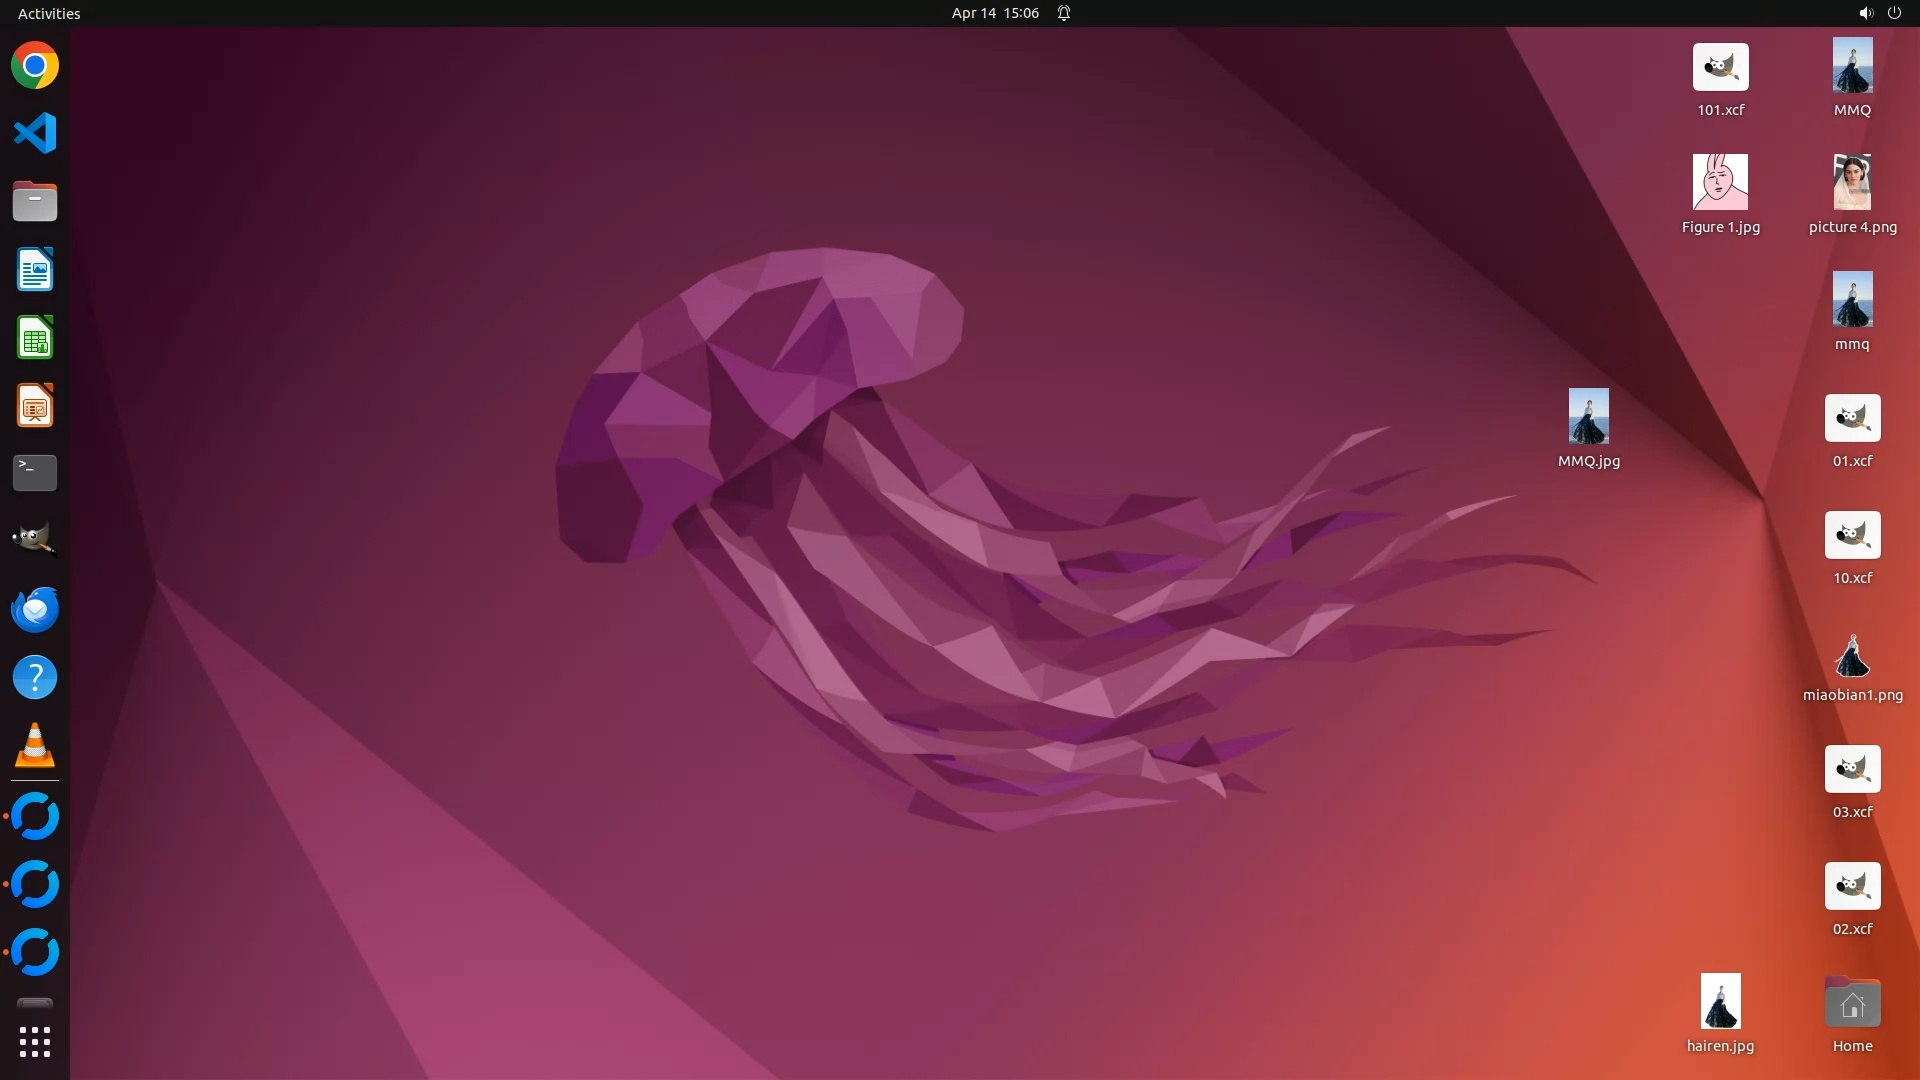1920x1080 pixels.
Task: Open LibreOffice Calc spreadsheet icon
Action: click(x=35, y=338)
